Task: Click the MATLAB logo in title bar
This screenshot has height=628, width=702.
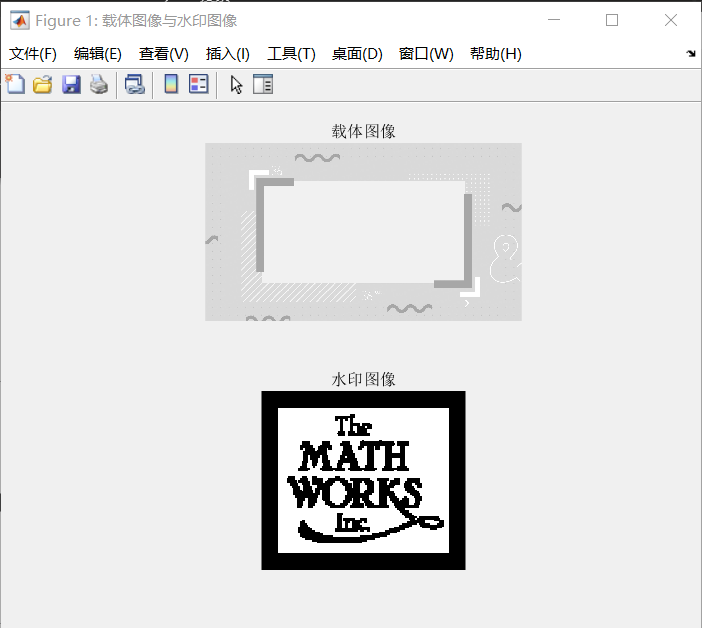Action: [20, 21]
